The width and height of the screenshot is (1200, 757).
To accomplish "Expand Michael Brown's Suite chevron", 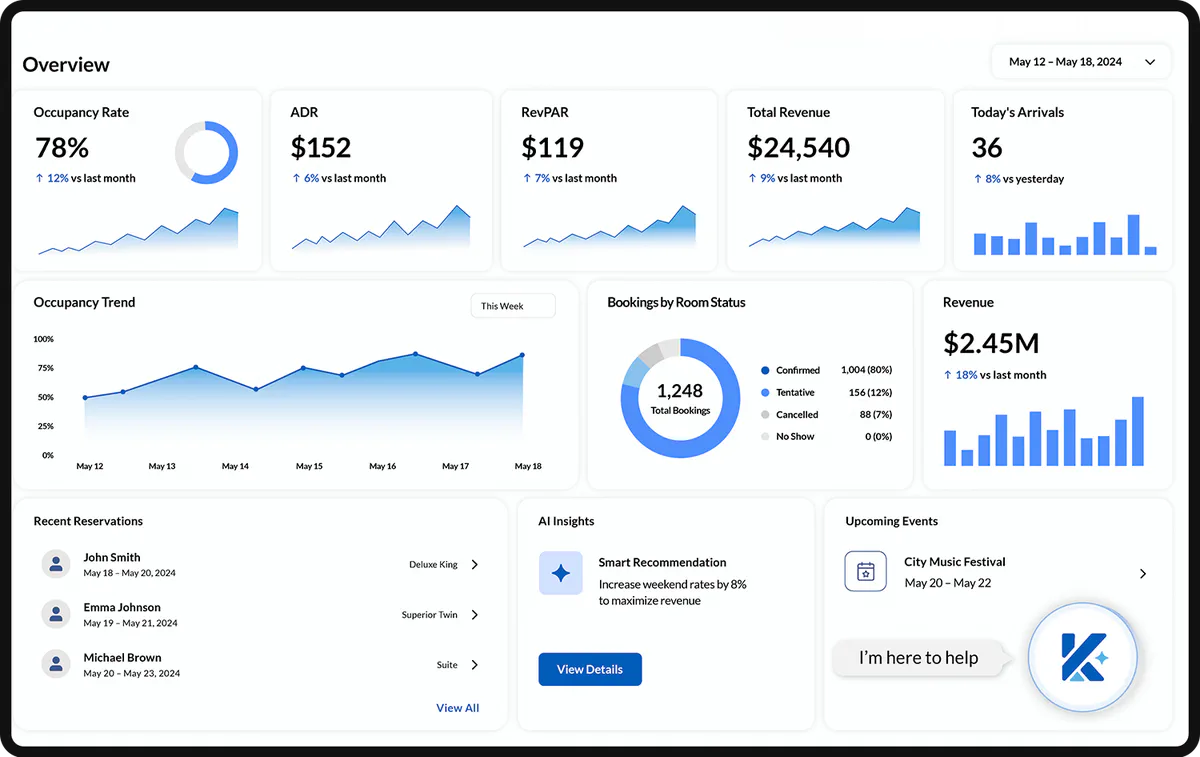I will (x=475, y=665).
